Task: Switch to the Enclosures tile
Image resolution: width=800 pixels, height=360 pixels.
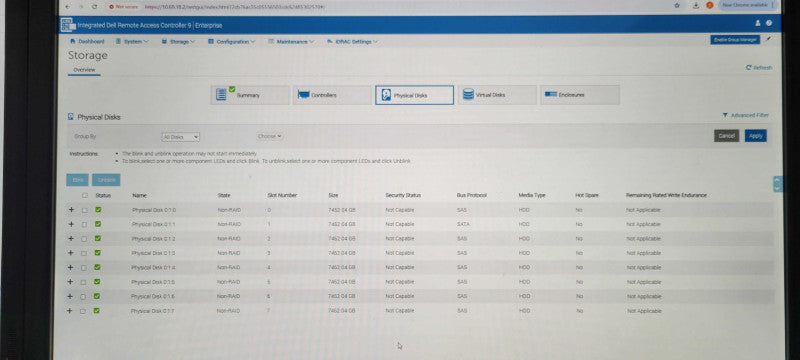Action: pos(580,95)
